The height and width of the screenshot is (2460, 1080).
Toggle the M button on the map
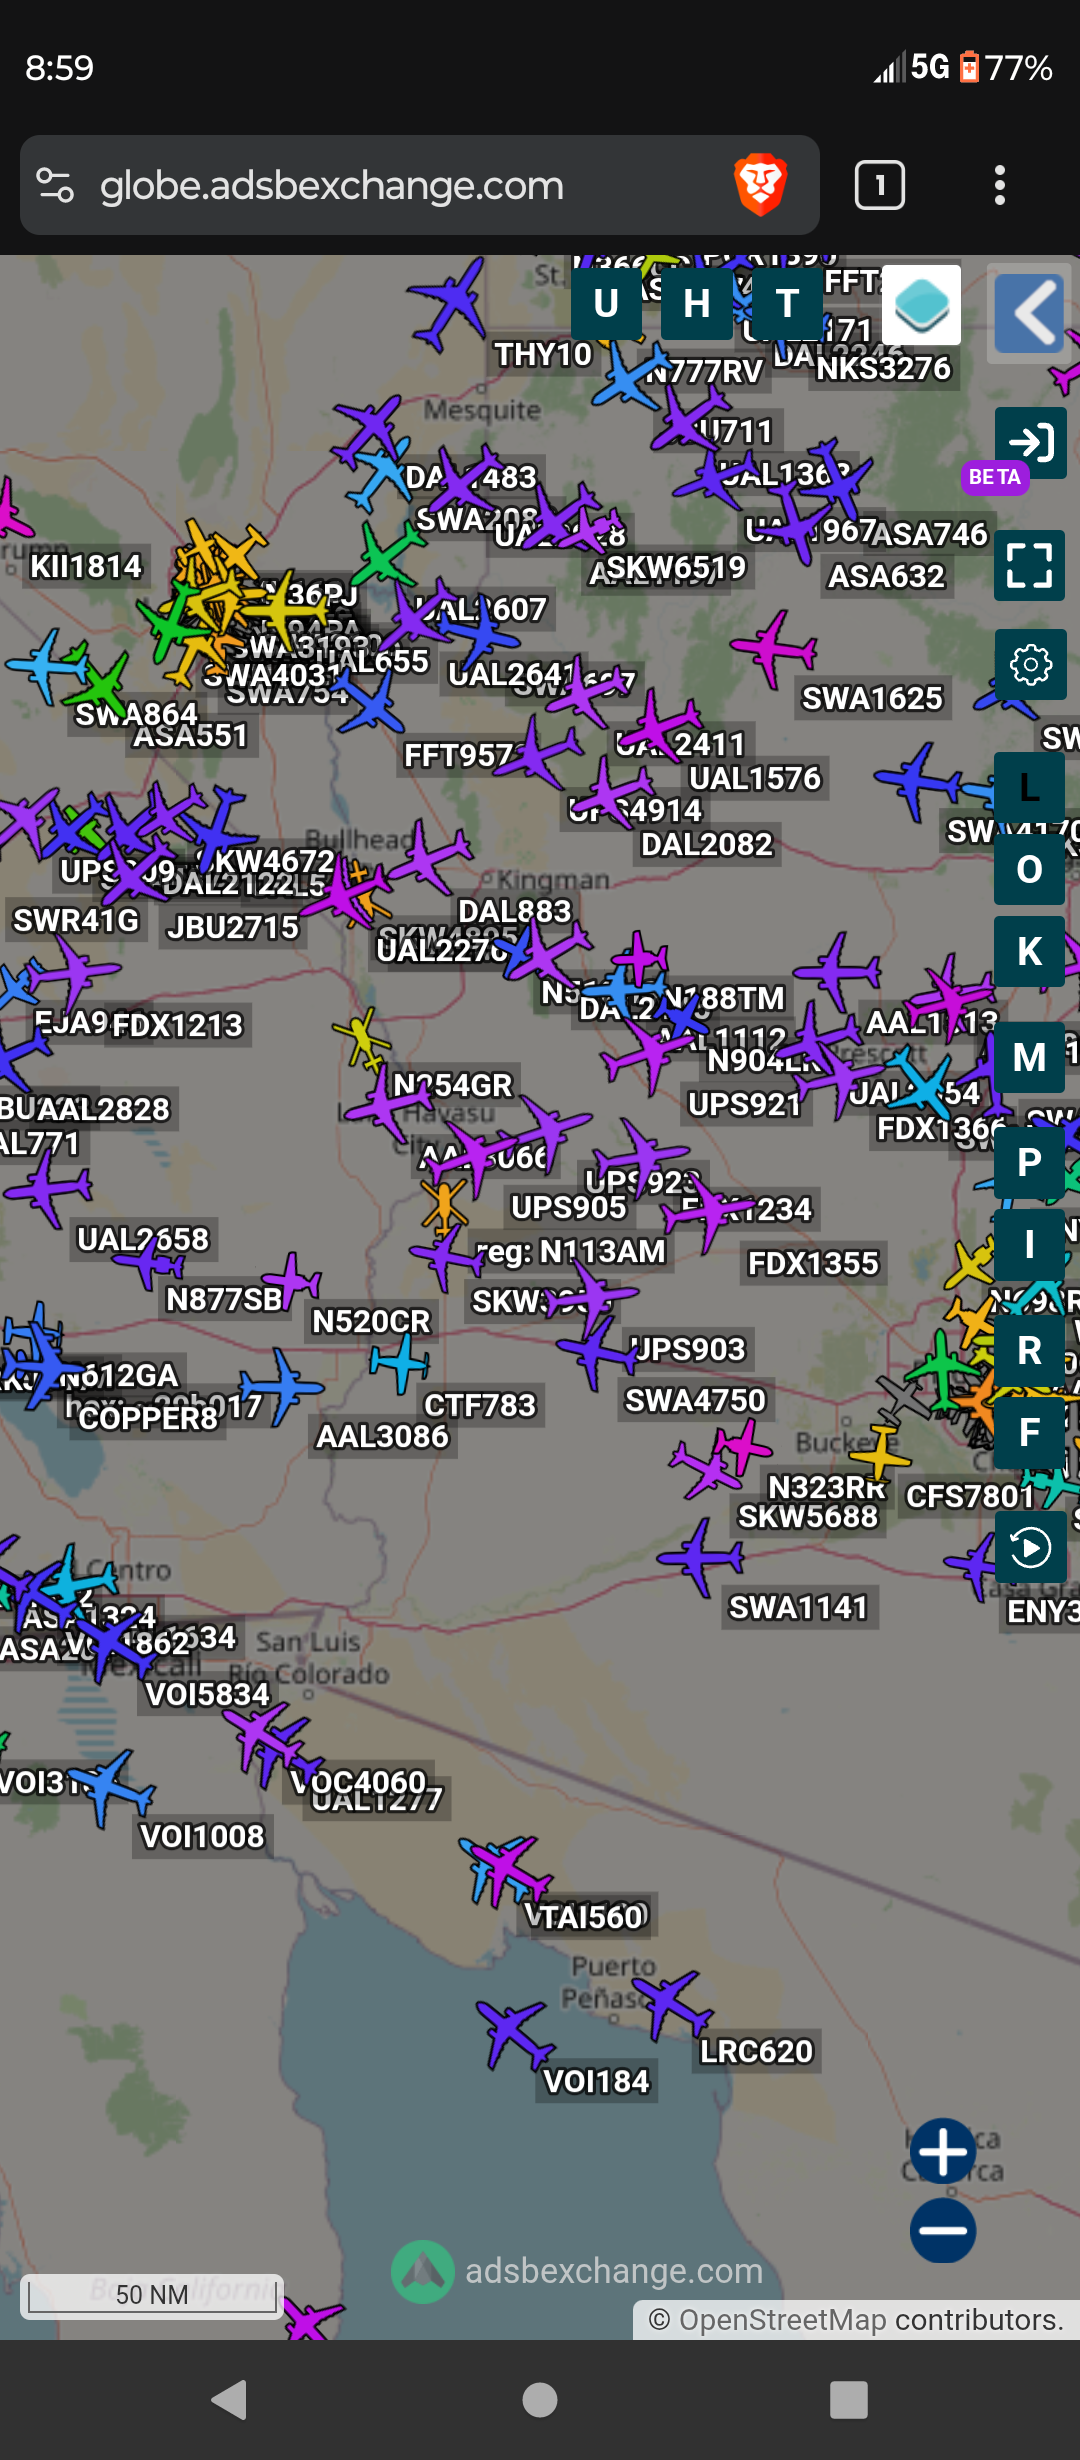tap(1029, 1057)
